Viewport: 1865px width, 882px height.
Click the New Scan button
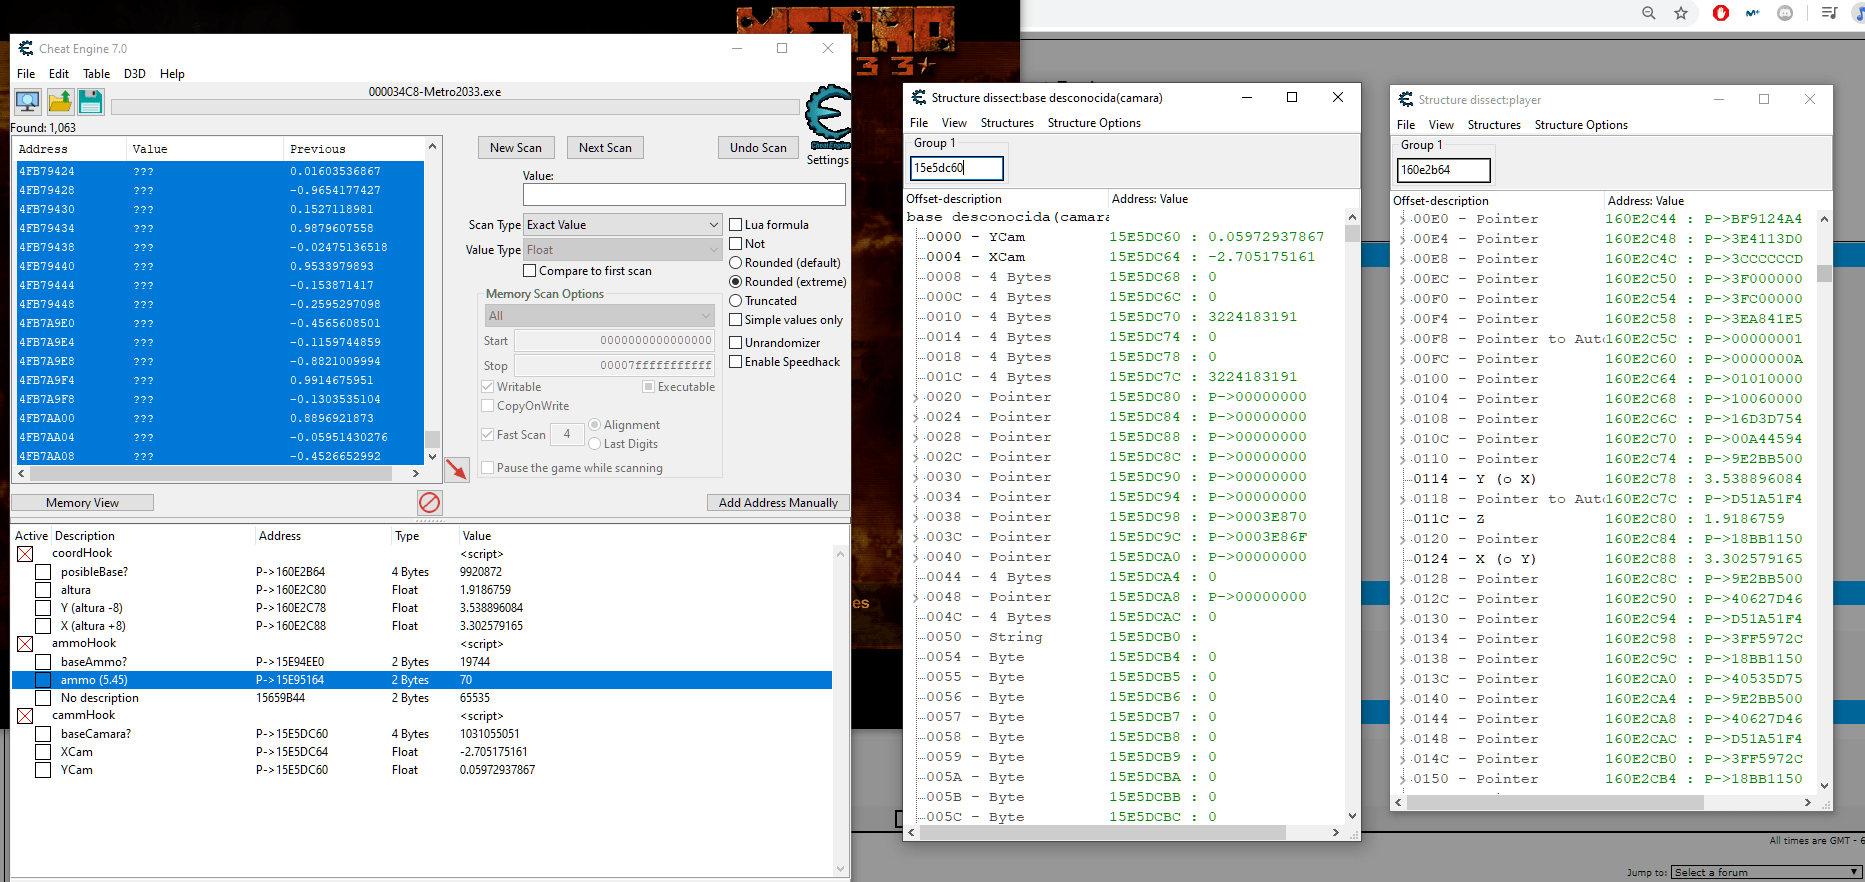pyautogui.click(x=516, y=148)
